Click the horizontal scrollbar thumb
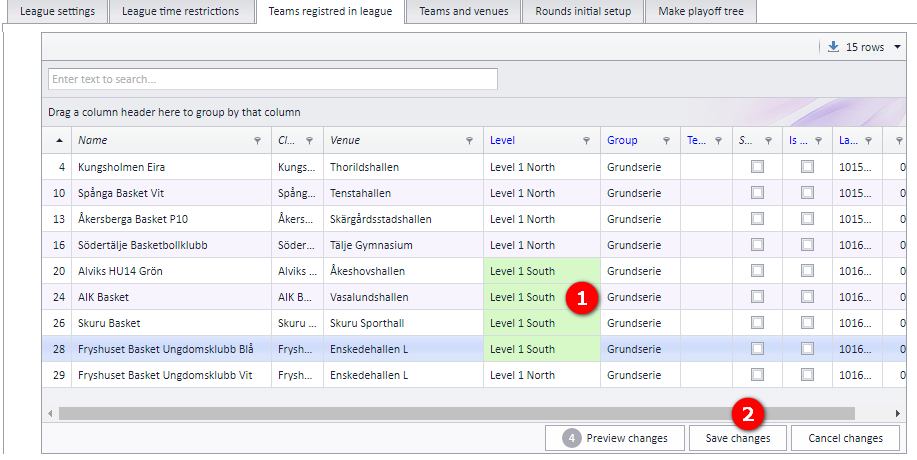Screen dimensions: 917x460 click(x=456, y=414)
